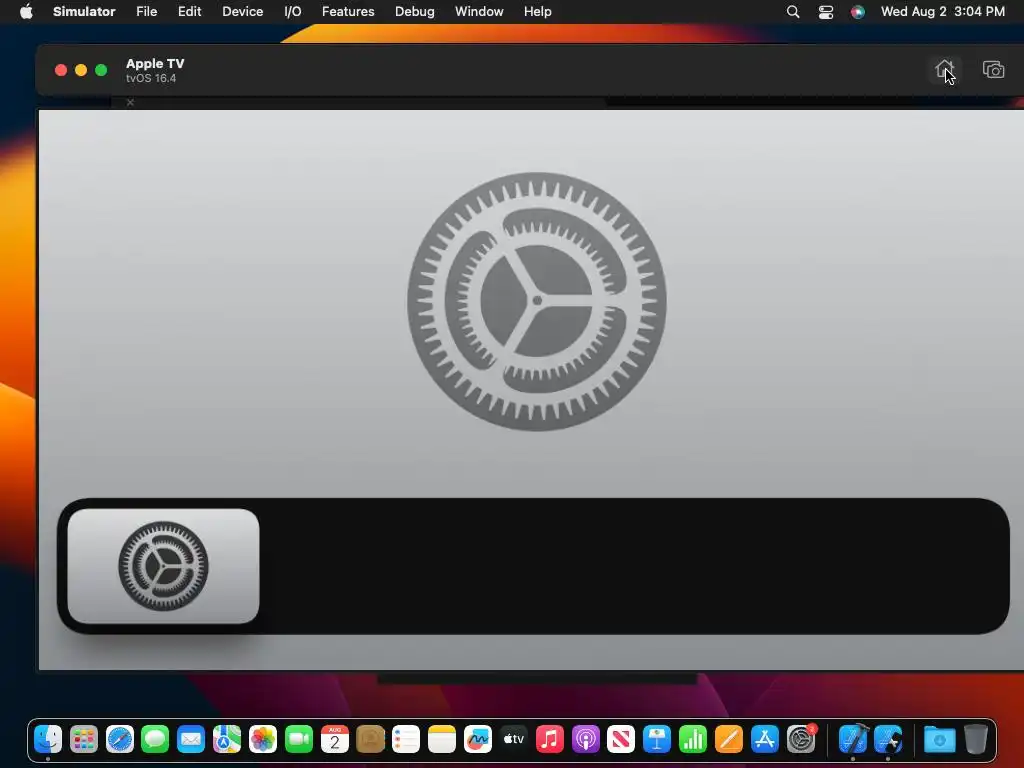Take a screenshot with the camera icon
The image size is (1024, 768).
(x=993, y=69)
